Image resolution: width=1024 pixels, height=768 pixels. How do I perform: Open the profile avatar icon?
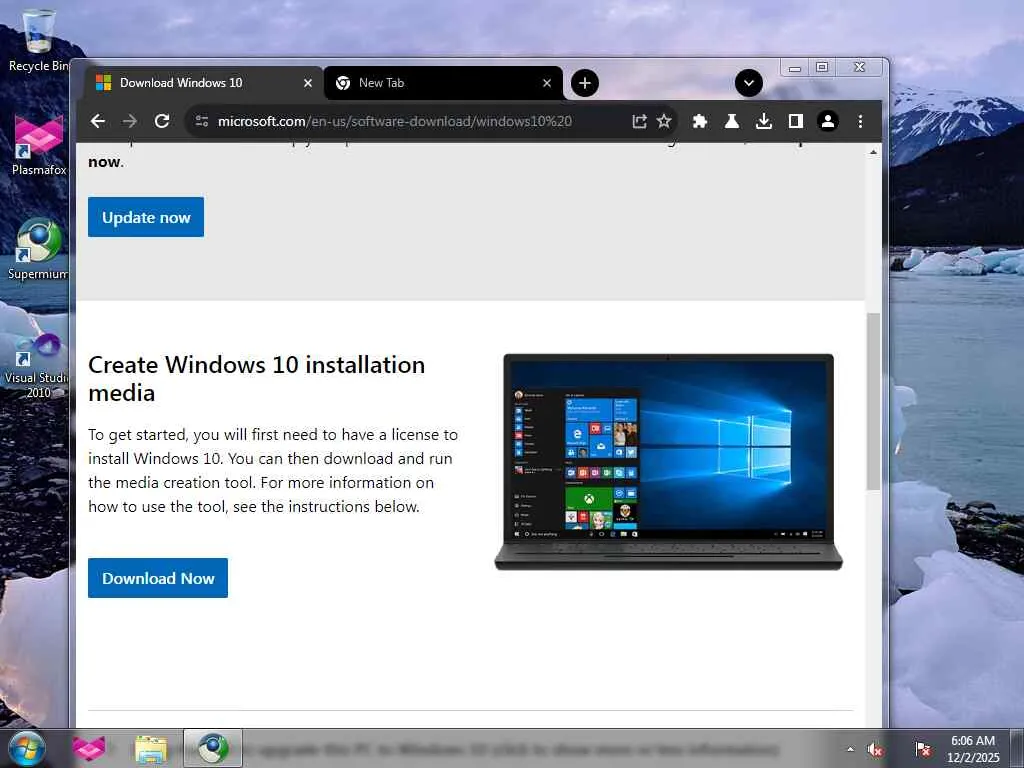click(x=827, y=121)
